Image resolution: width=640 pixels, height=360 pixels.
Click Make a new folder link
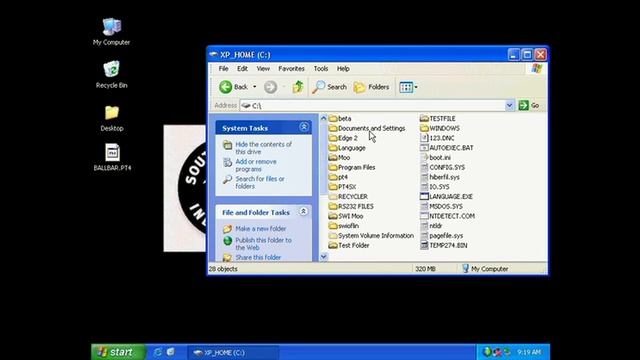pos(260,229)
